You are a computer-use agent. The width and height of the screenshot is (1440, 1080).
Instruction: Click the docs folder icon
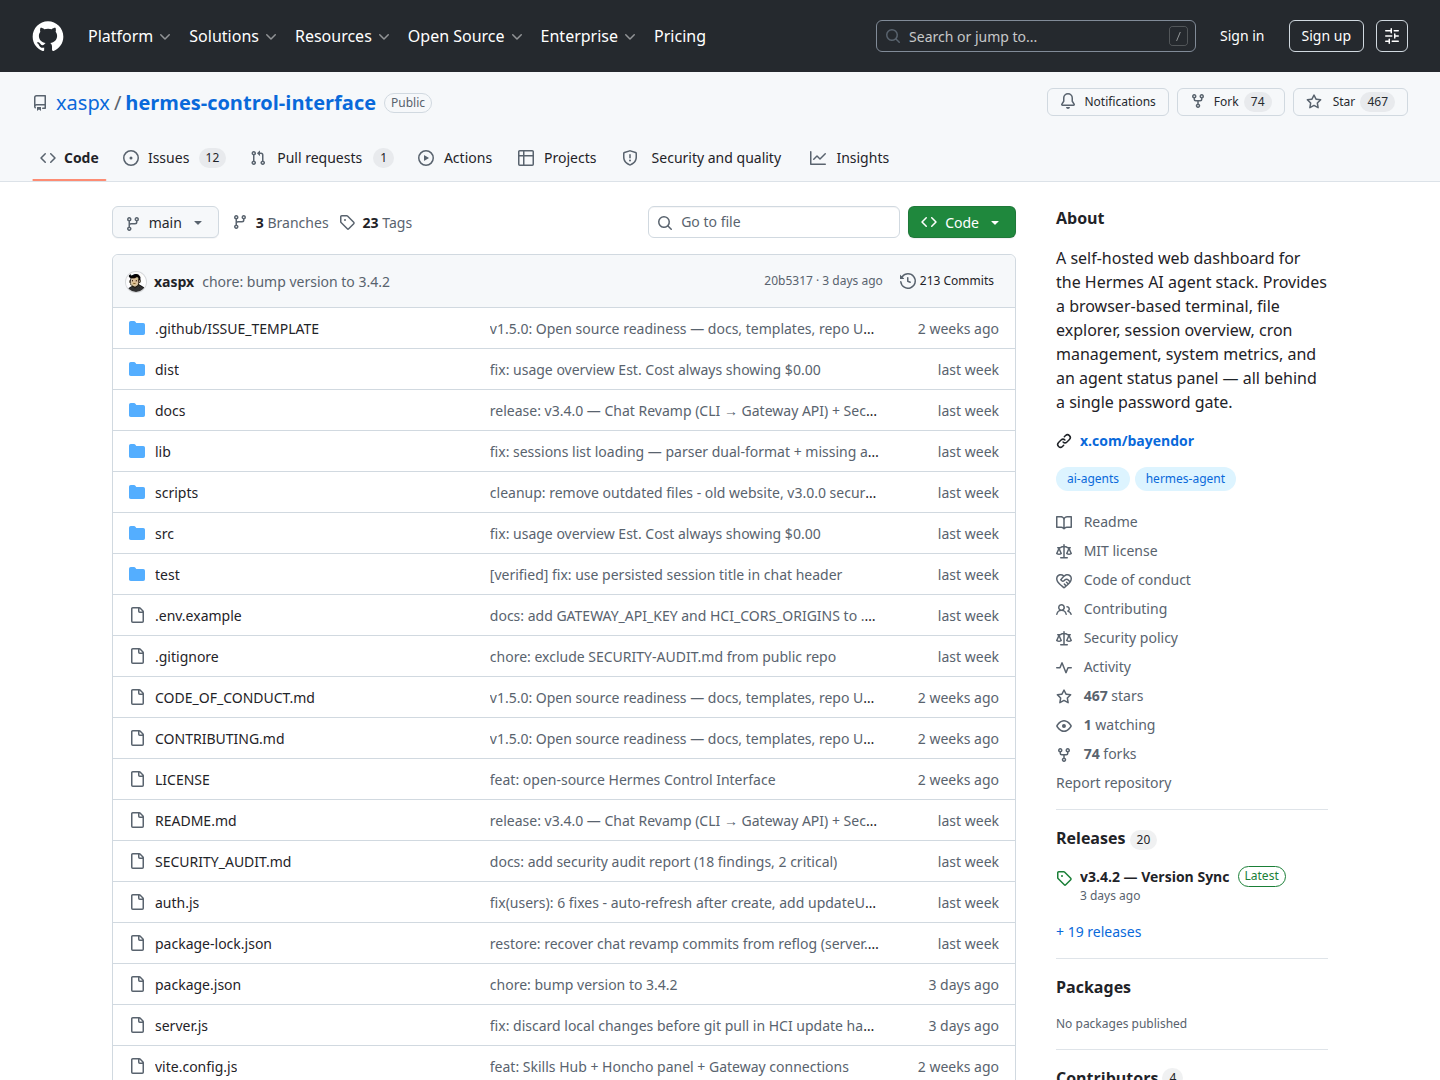tap(137, 411)
